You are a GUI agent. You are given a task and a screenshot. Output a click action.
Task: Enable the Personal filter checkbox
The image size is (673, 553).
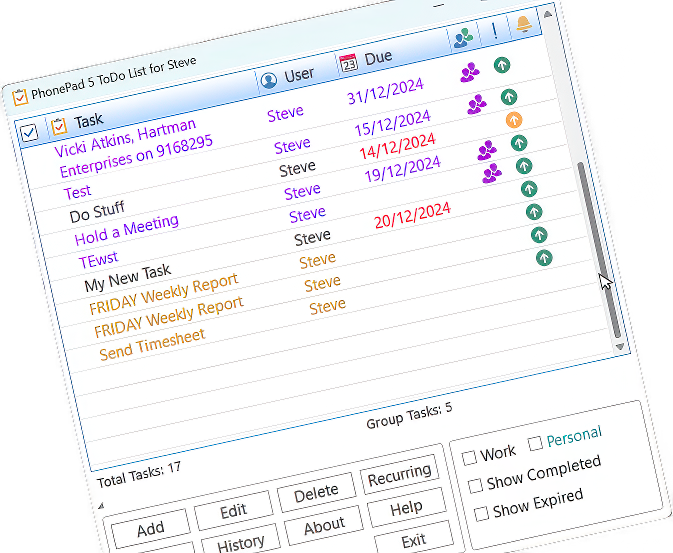(x=535, y=443)
